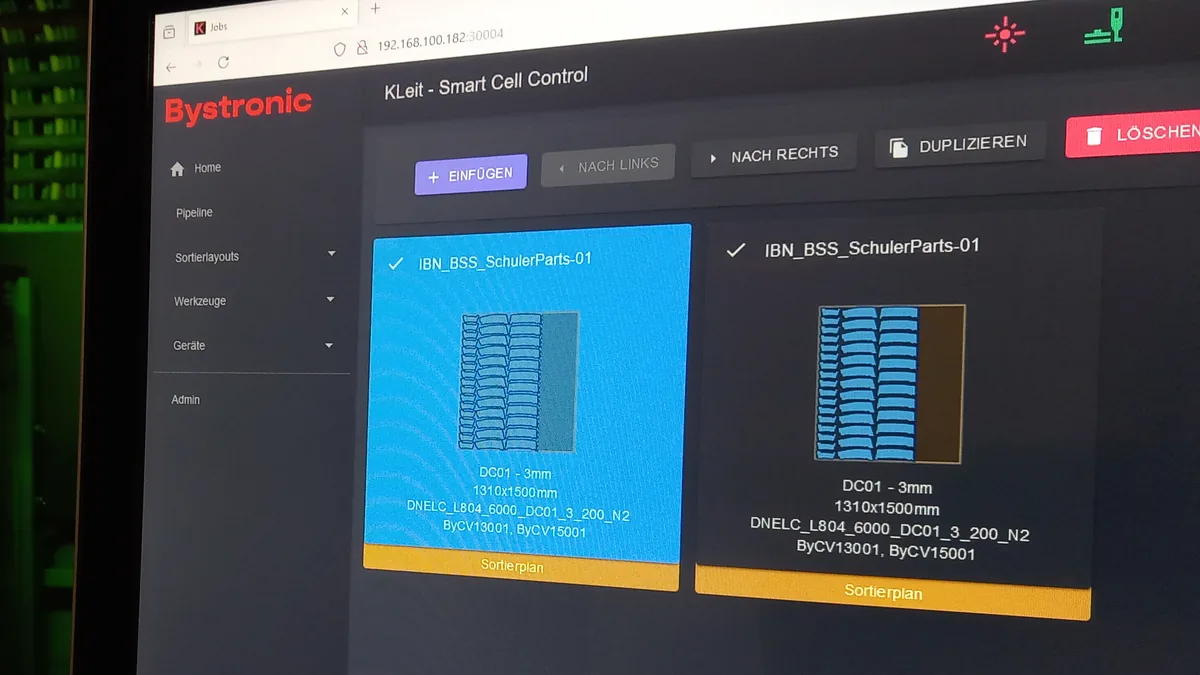Expand the Werkzeuge menu arrow

330,299
